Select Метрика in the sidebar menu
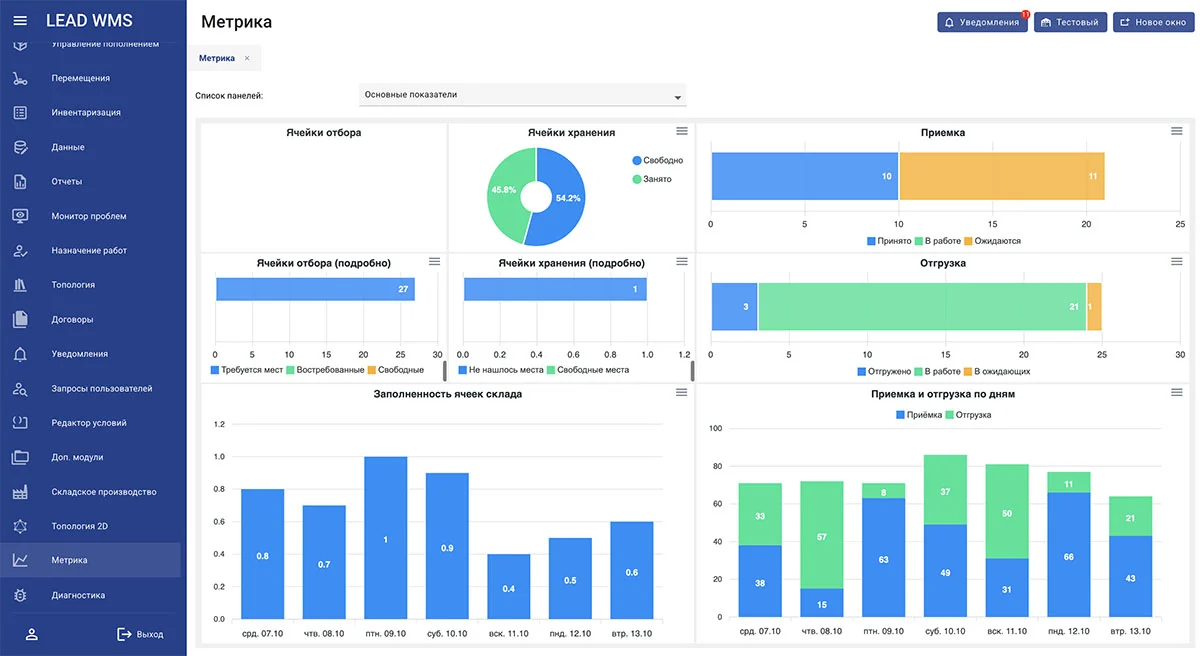Image resolution: width=1200 pixels, height=656 pixels. [x=90, y=560]
